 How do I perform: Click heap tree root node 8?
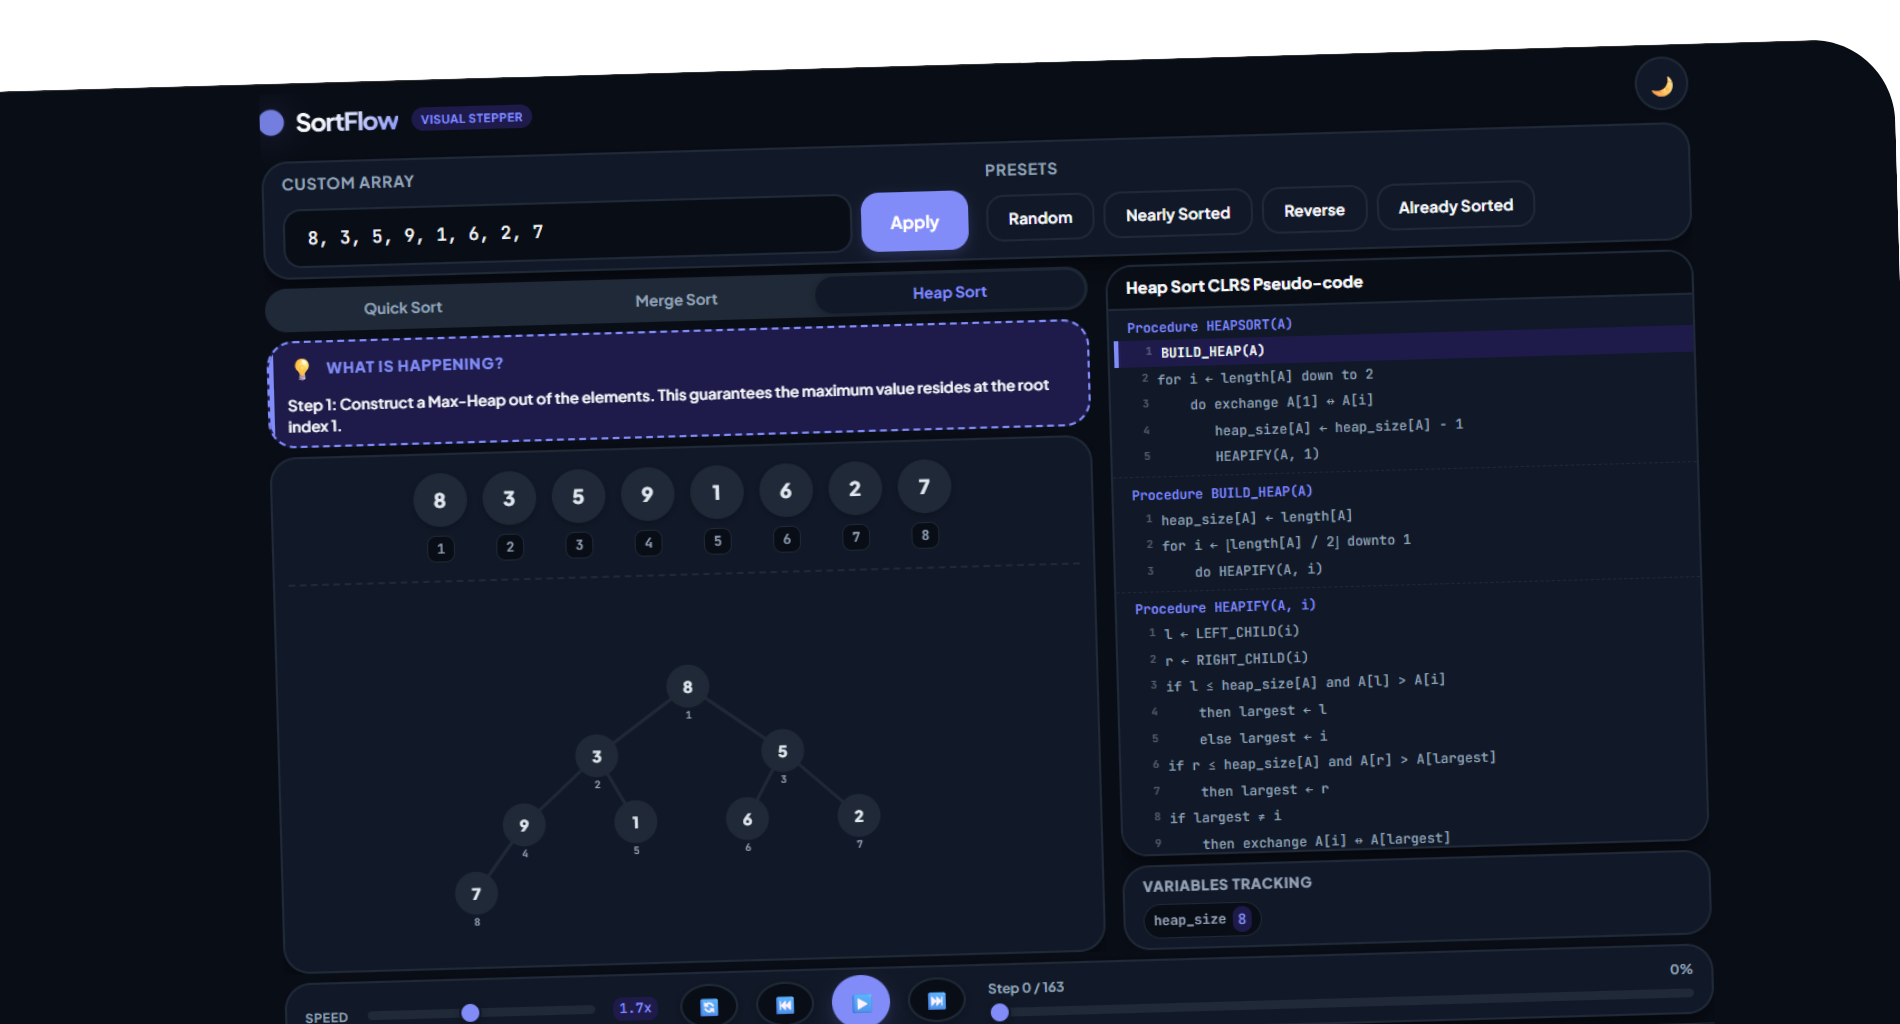(687, 687)
